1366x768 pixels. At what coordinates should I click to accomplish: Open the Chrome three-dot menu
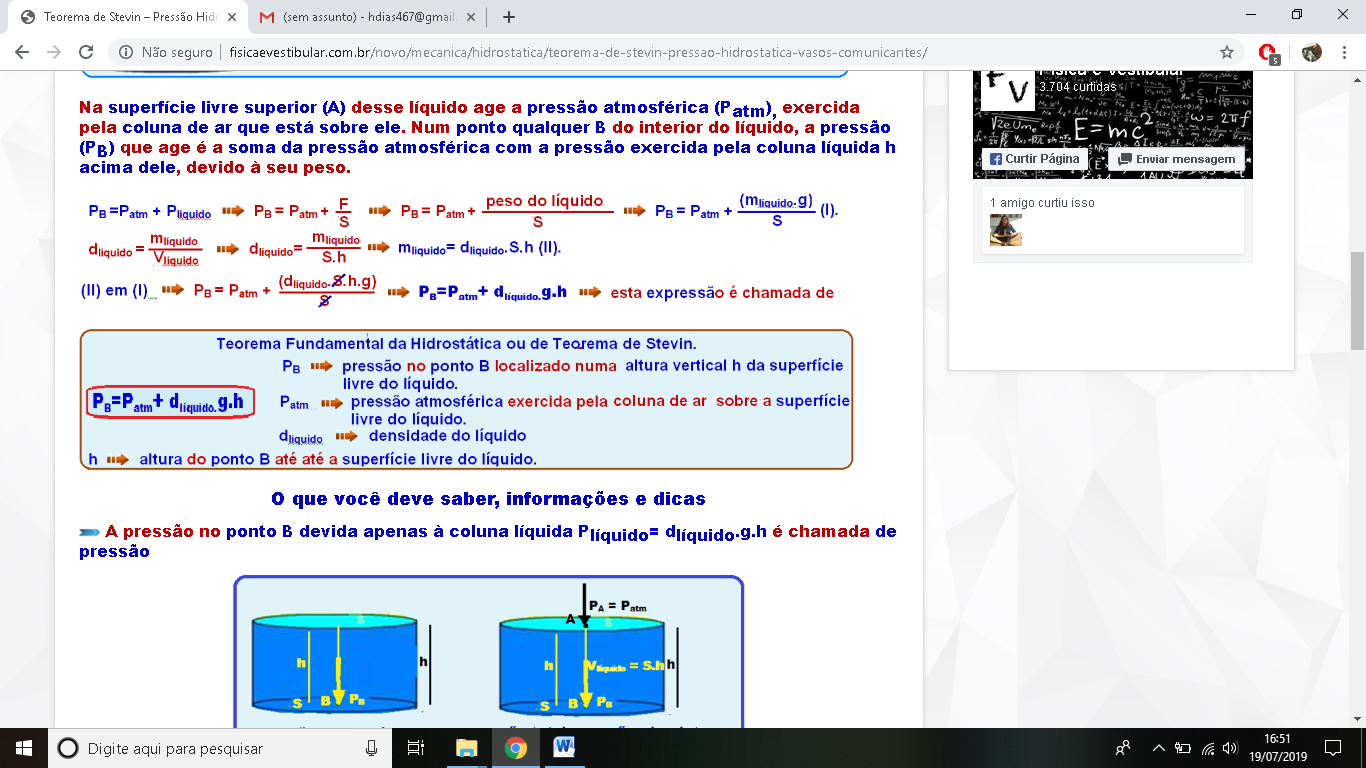[1344, 52]
